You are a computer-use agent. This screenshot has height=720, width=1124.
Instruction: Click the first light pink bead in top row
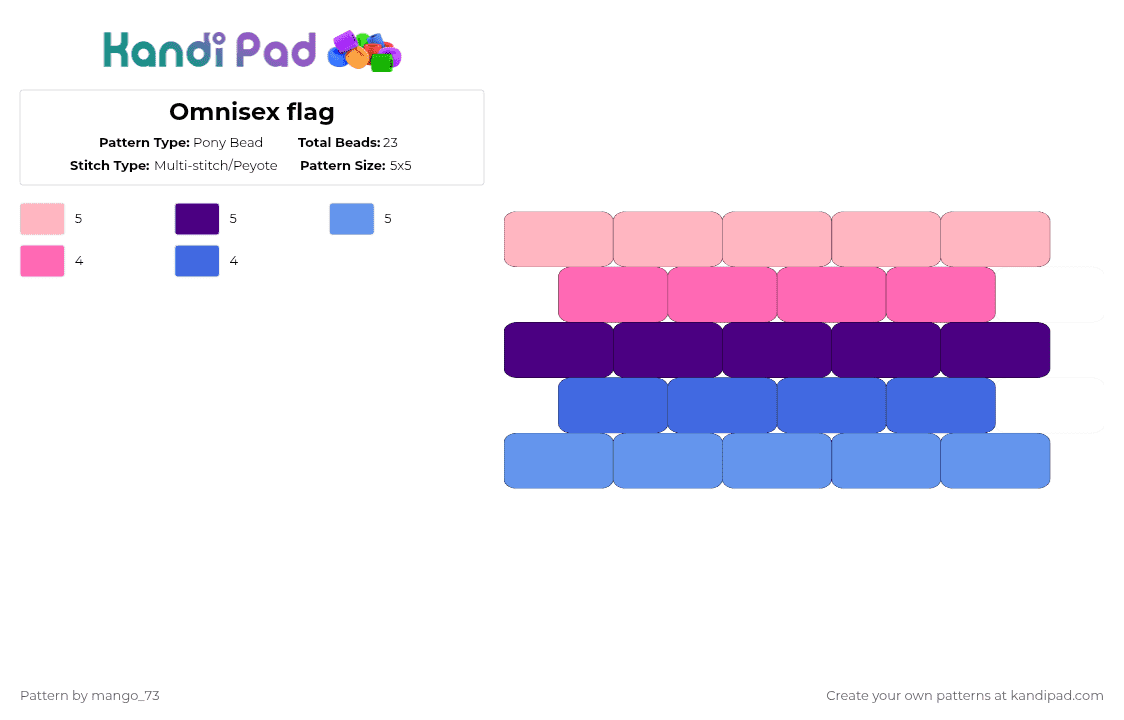click(558, 239)
